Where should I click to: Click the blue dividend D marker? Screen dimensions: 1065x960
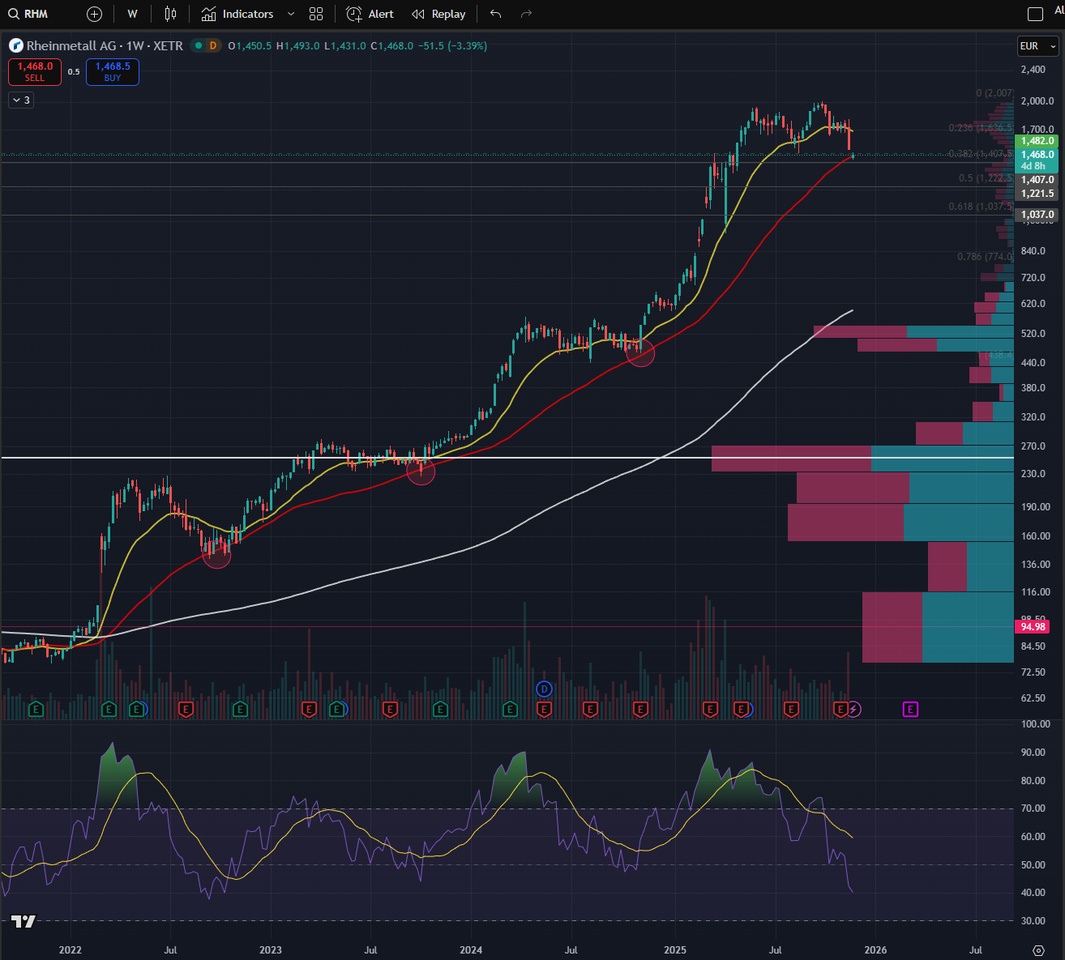pyautogui.click(x=544, y=689)
